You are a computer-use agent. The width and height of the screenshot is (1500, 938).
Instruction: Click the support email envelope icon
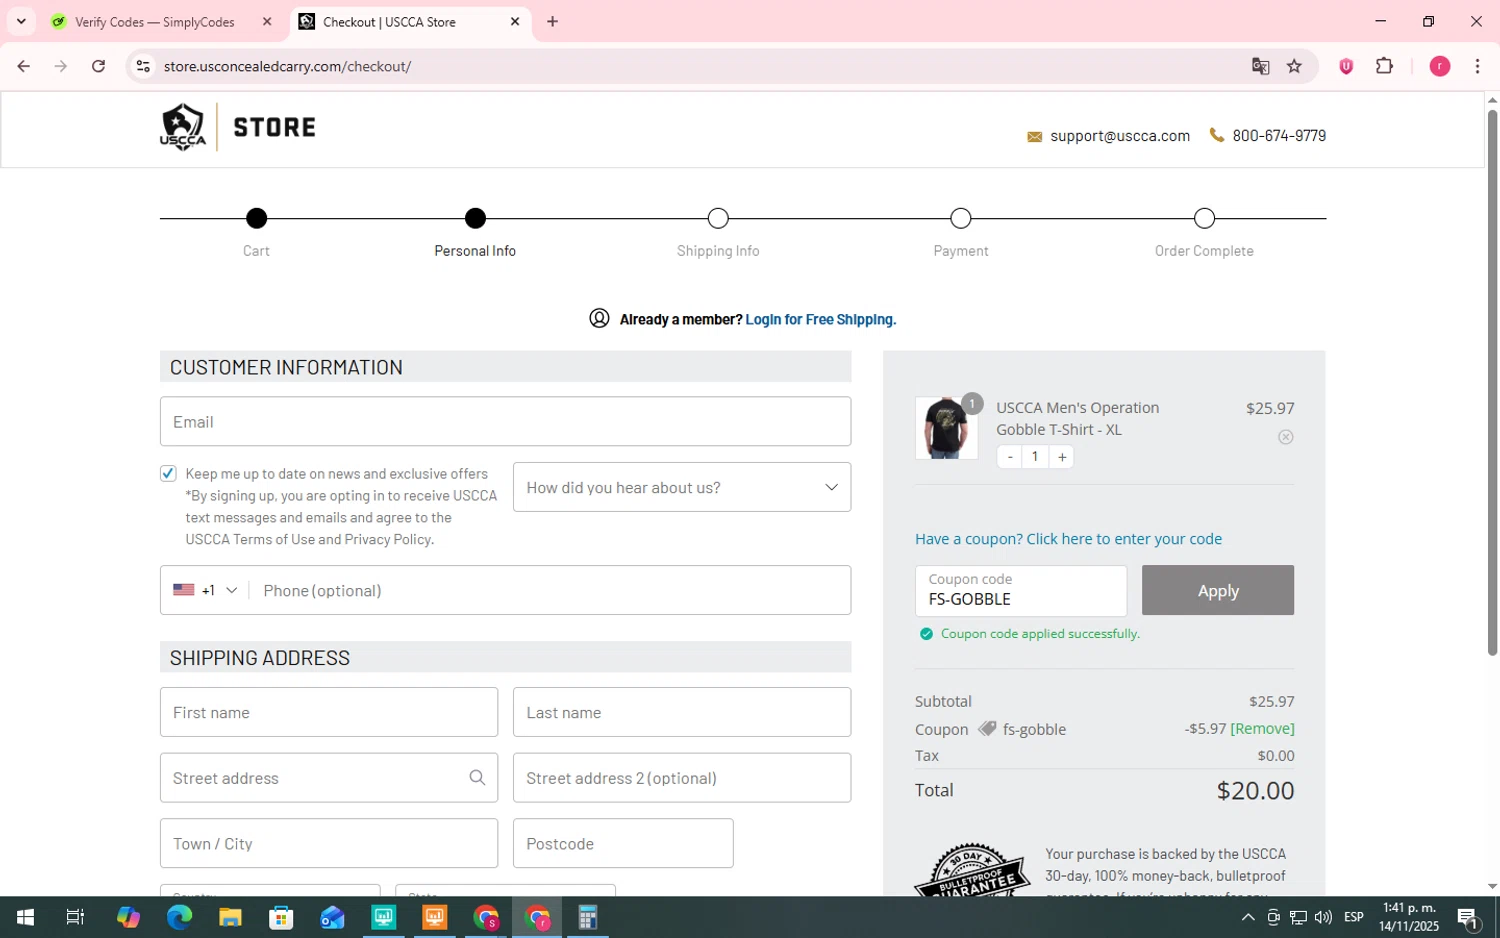click(1034, 136)
